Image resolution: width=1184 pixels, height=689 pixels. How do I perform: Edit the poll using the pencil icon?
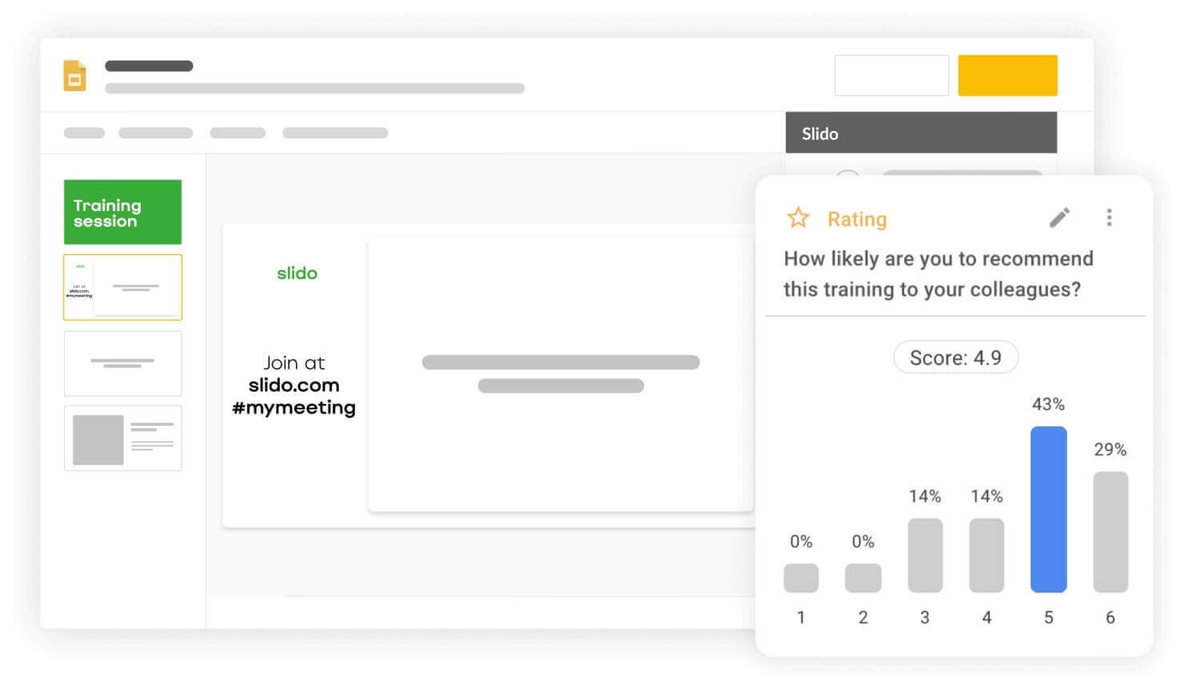pyautogui.click(x=1060, y=217)
